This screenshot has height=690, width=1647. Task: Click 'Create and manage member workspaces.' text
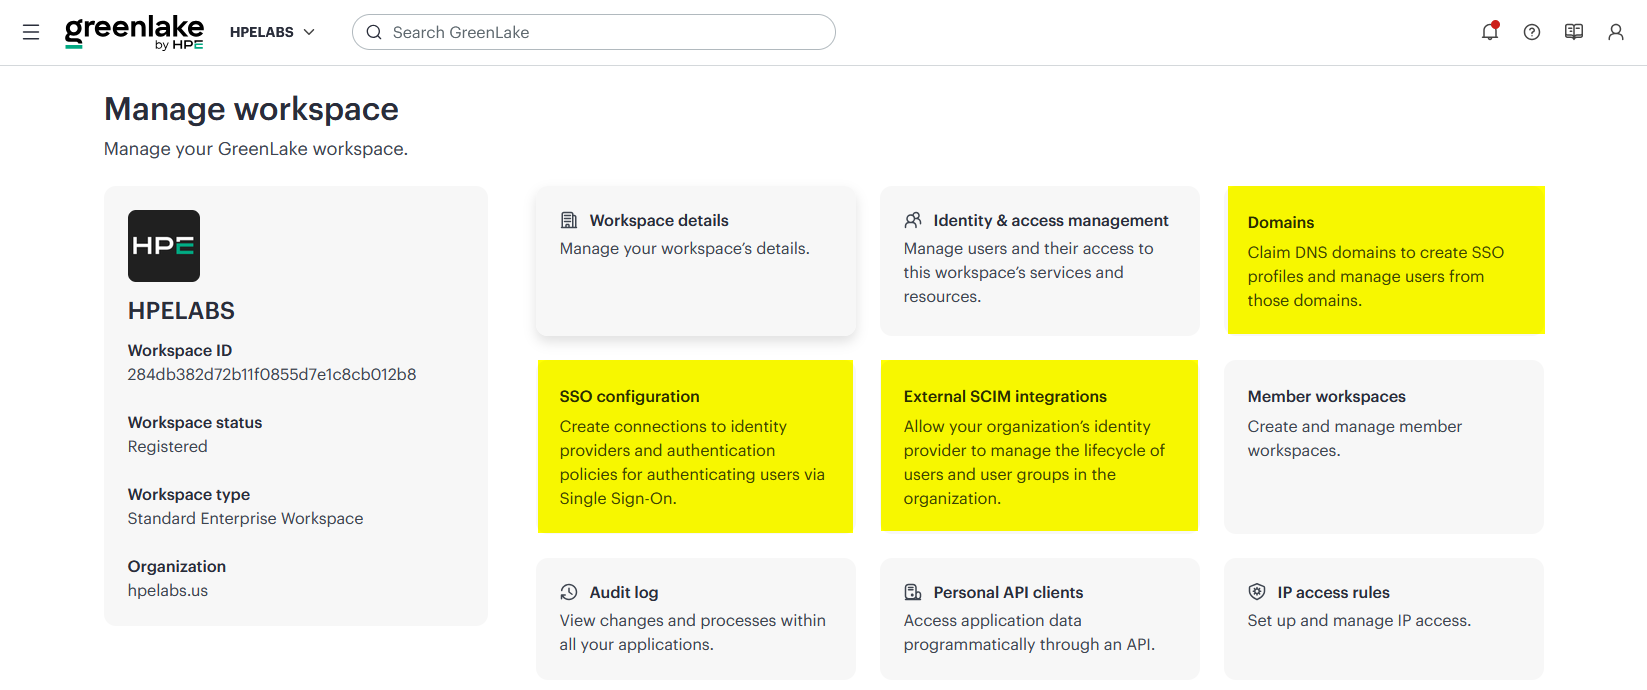coord(1355,438)
